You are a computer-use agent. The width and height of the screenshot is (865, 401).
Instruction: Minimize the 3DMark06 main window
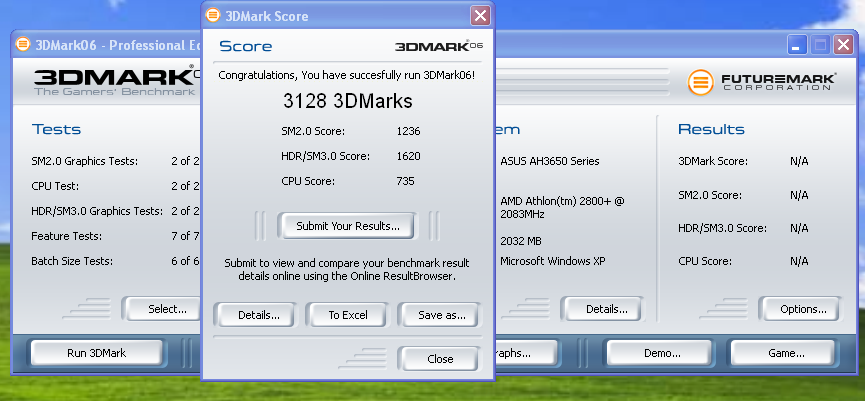point(797,45)
